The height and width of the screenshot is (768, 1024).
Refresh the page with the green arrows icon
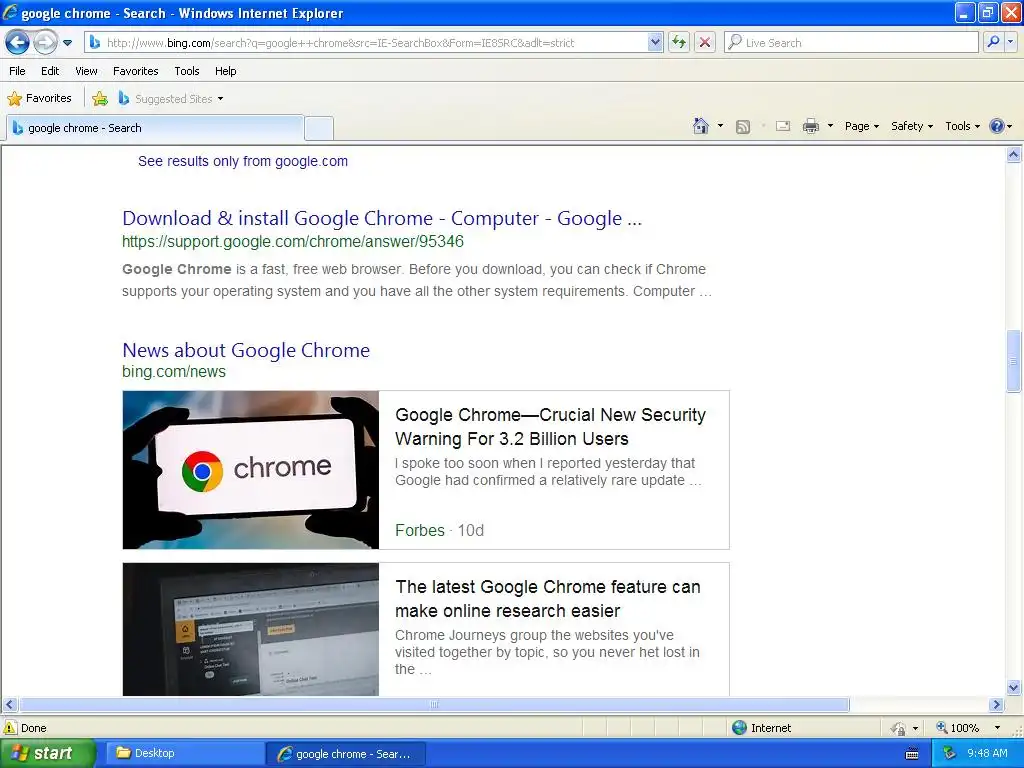pyautogui.click(x=679, y=43)
